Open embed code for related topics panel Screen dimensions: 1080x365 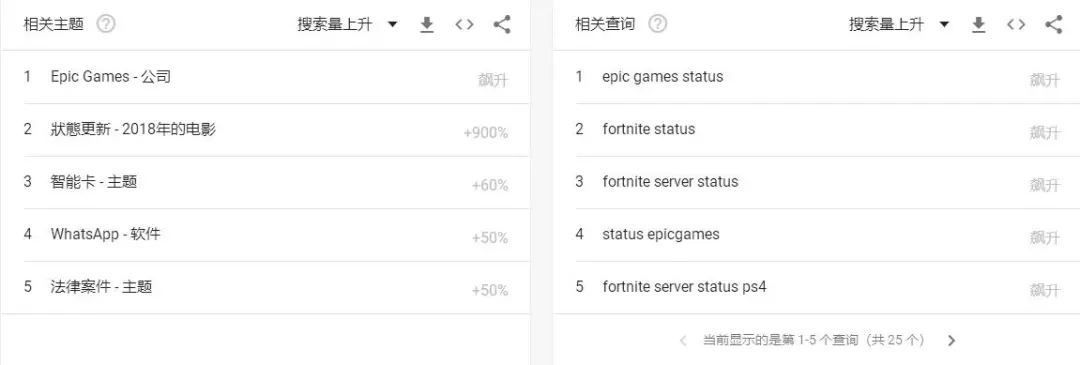[464, 25]
